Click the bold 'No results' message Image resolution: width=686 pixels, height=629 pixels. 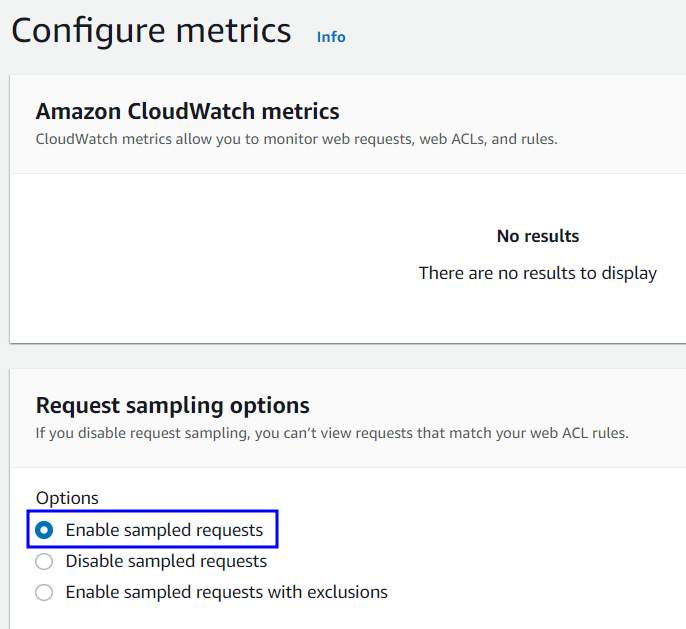538,236
